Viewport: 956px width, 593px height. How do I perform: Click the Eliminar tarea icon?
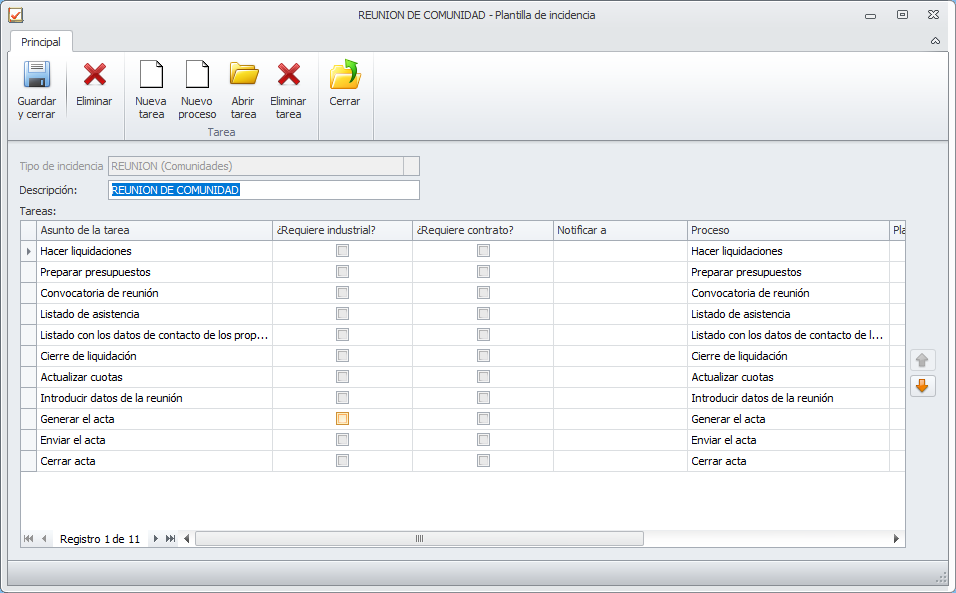coord(288,75)
